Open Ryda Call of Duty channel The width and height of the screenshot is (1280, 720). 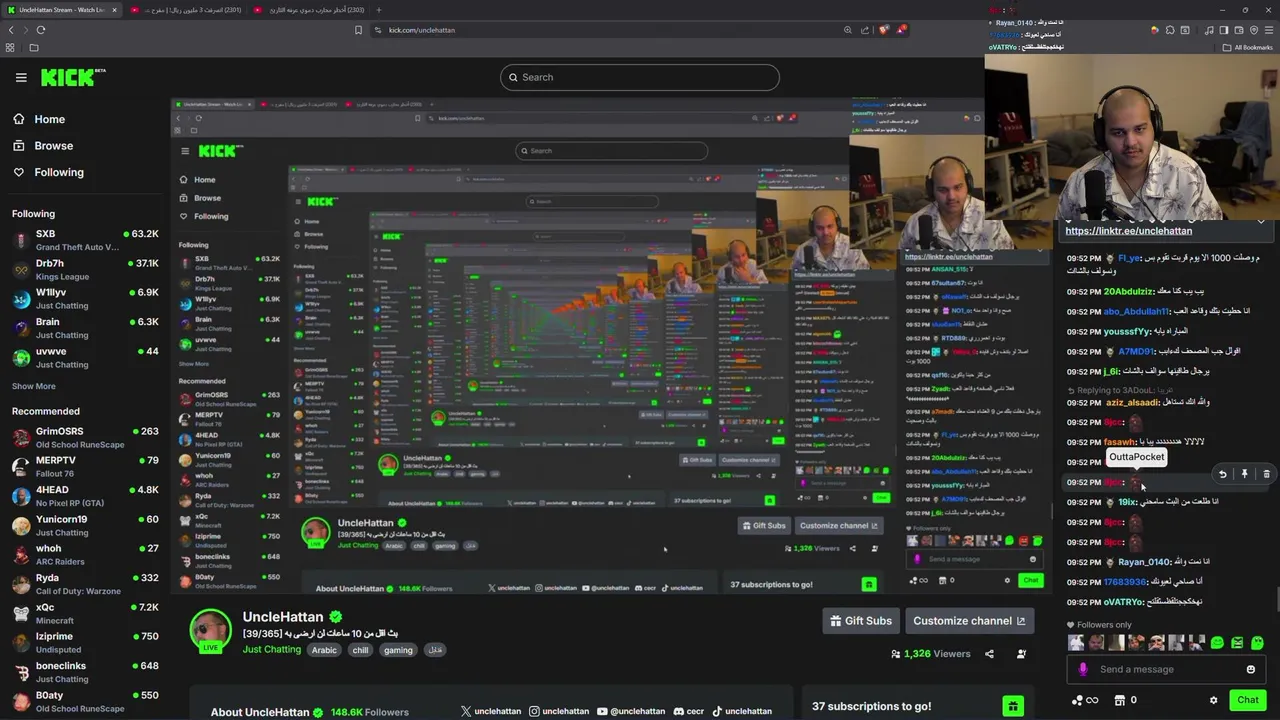[84, 584]
